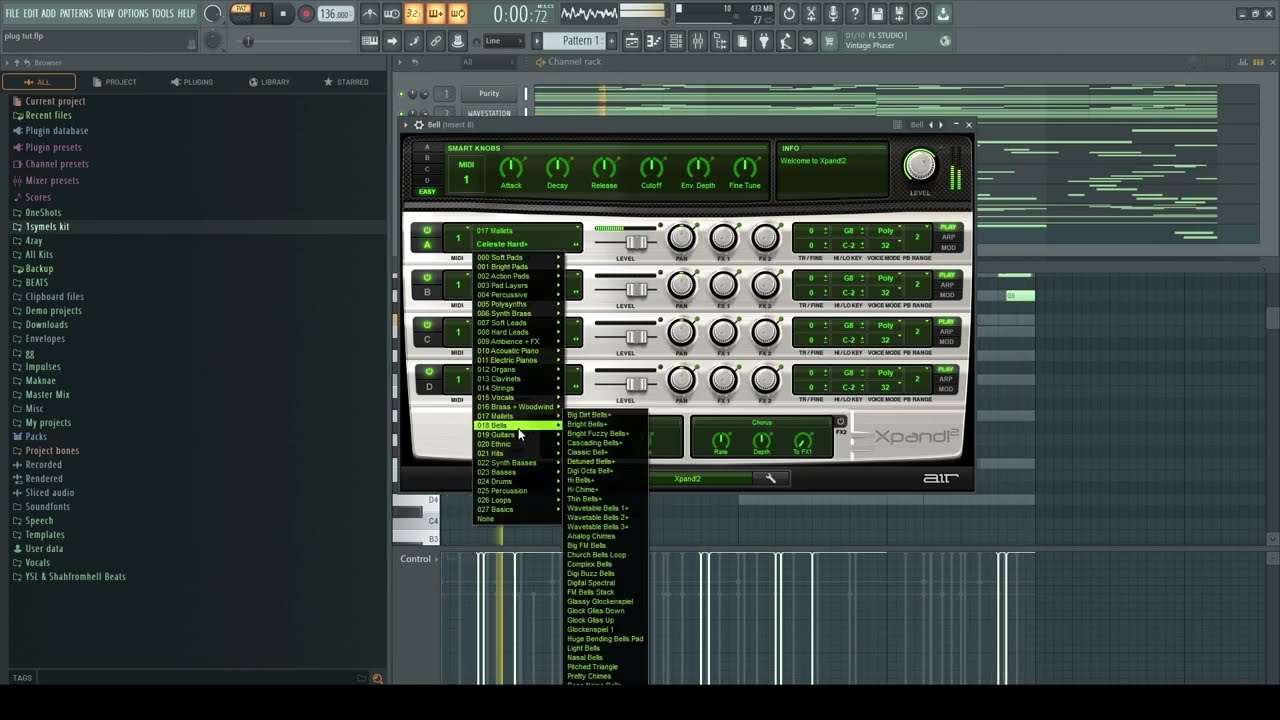Click the browser search magnifier icon
This screenshot has height=720, width=1280.
click(377, 678)
